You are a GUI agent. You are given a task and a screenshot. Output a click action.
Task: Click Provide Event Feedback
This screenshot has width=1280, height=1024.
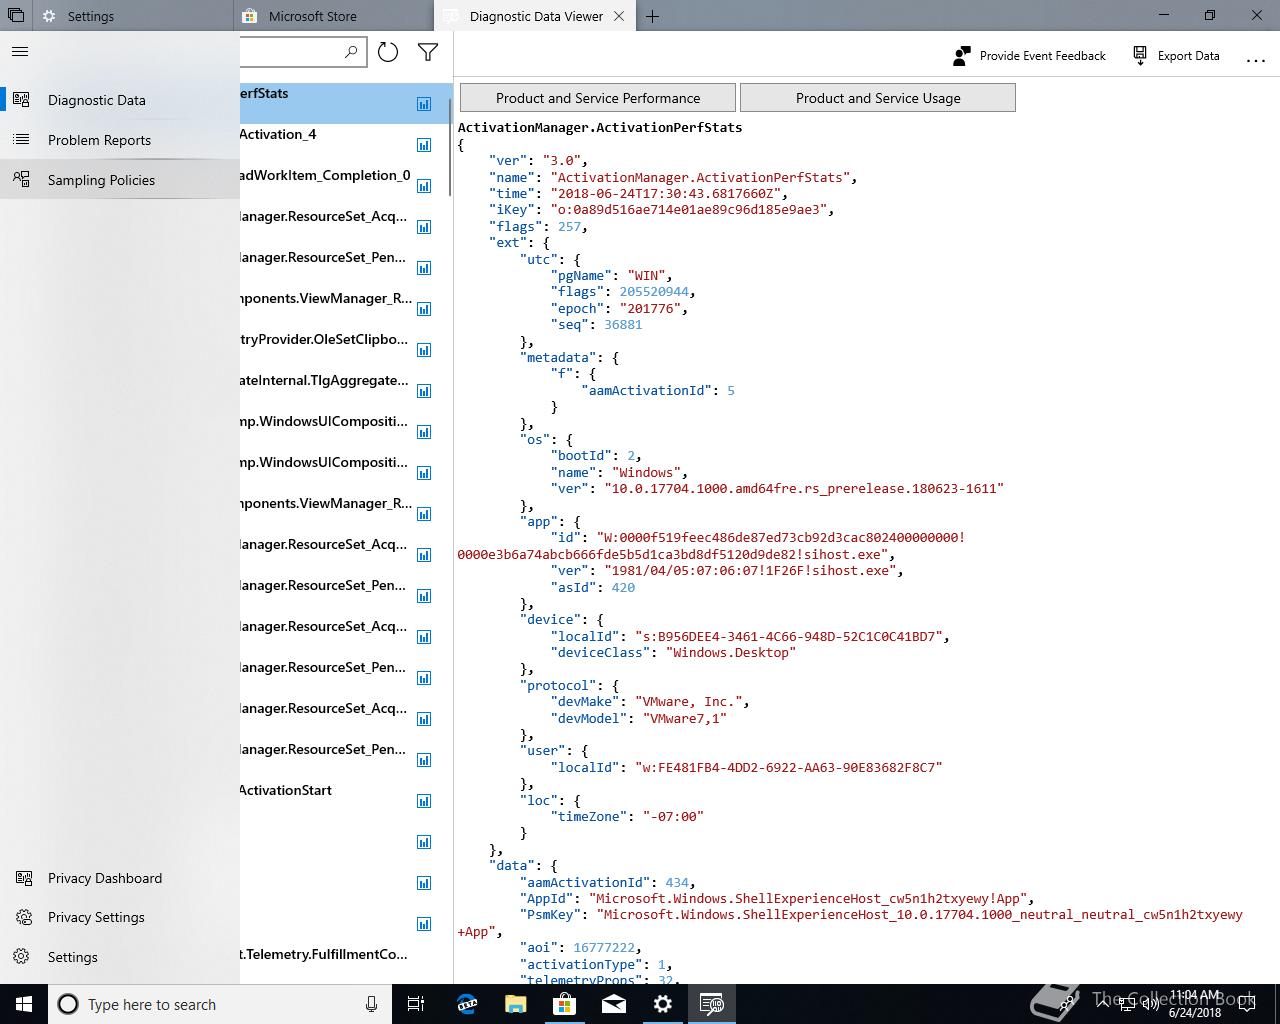coord(1029,56)
